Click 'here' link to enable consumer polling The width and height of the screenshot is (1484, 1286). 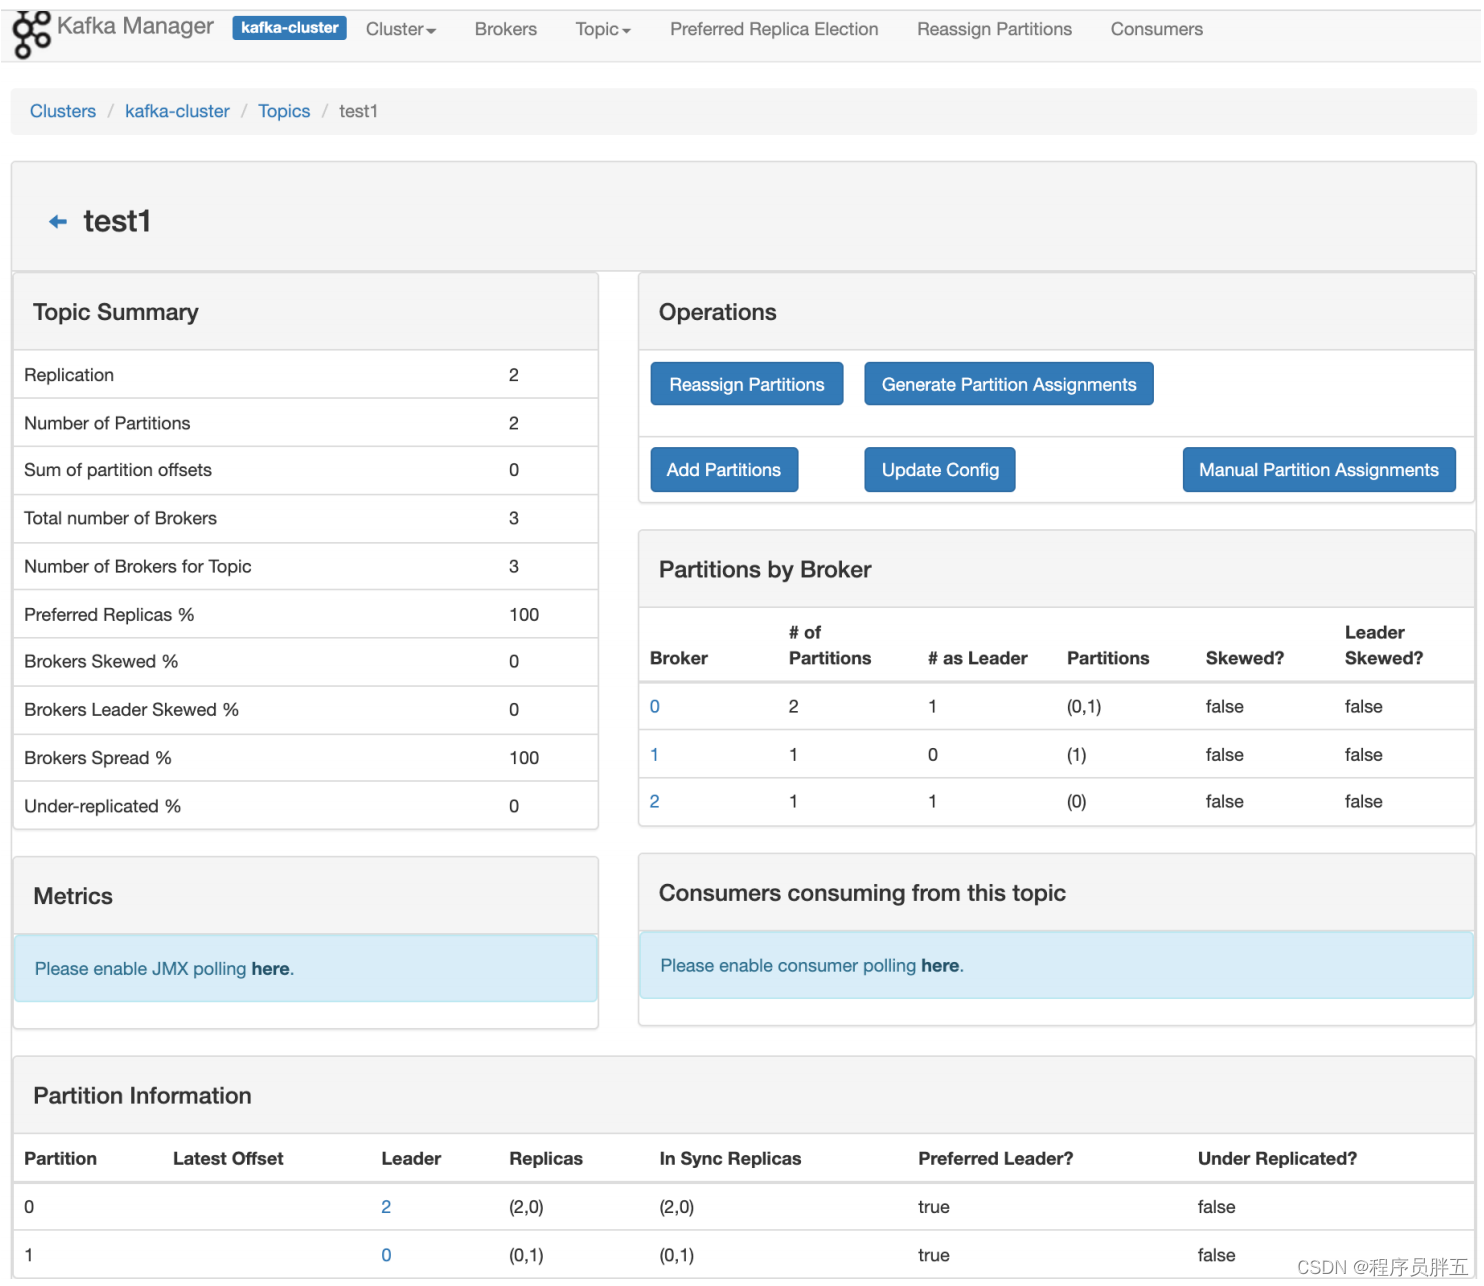(x=940, y=966)
